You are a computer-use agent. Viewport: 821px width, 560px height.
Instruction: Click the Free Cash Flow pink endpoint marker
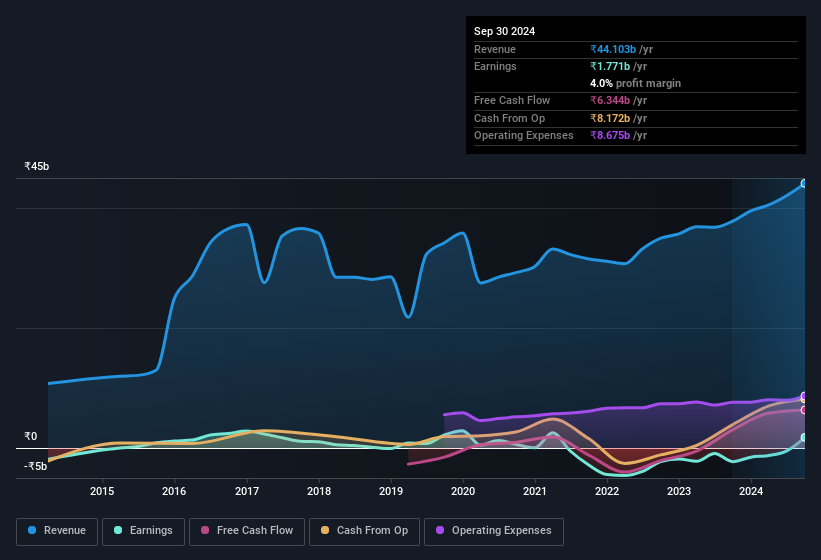[x=804, y=410]
